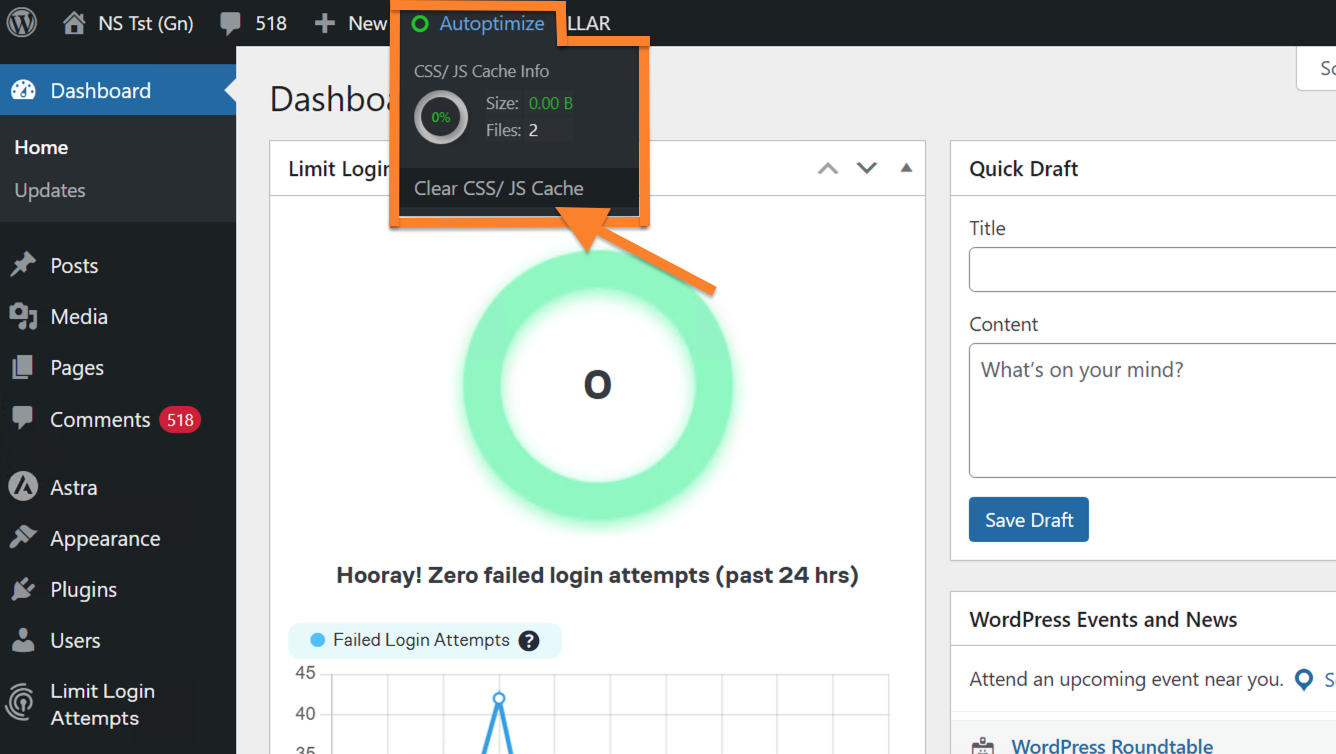Visit site via NS Tst (Gn) home icon
Viewport: 1336px width, 754px height.
tap(74, 23)
